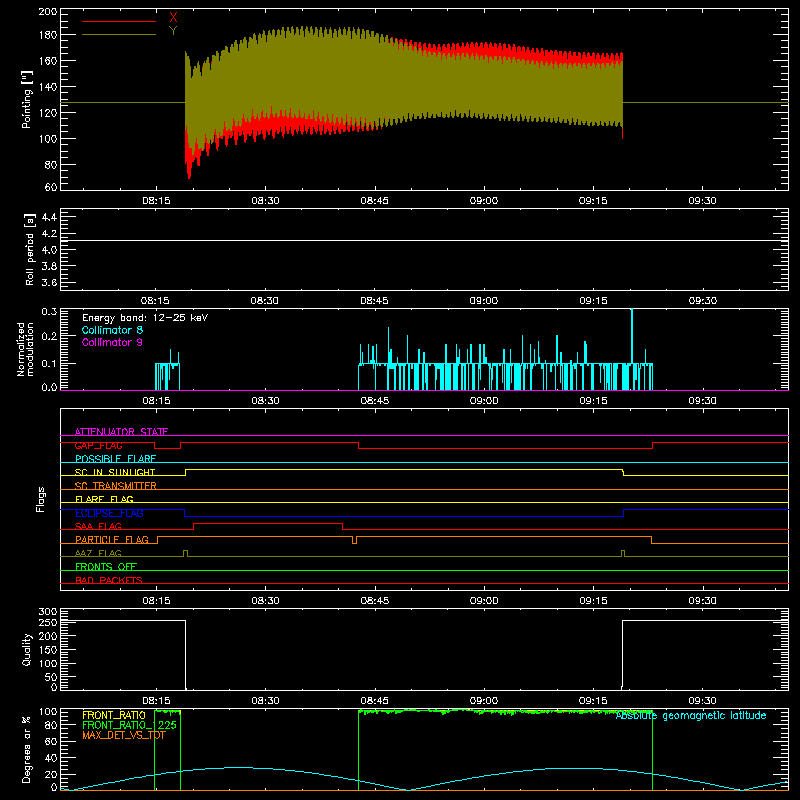The image size is (800, 800).
Task: Click the olive Y legend line sample
Action: pyautogui.click(x=119, y=35)
